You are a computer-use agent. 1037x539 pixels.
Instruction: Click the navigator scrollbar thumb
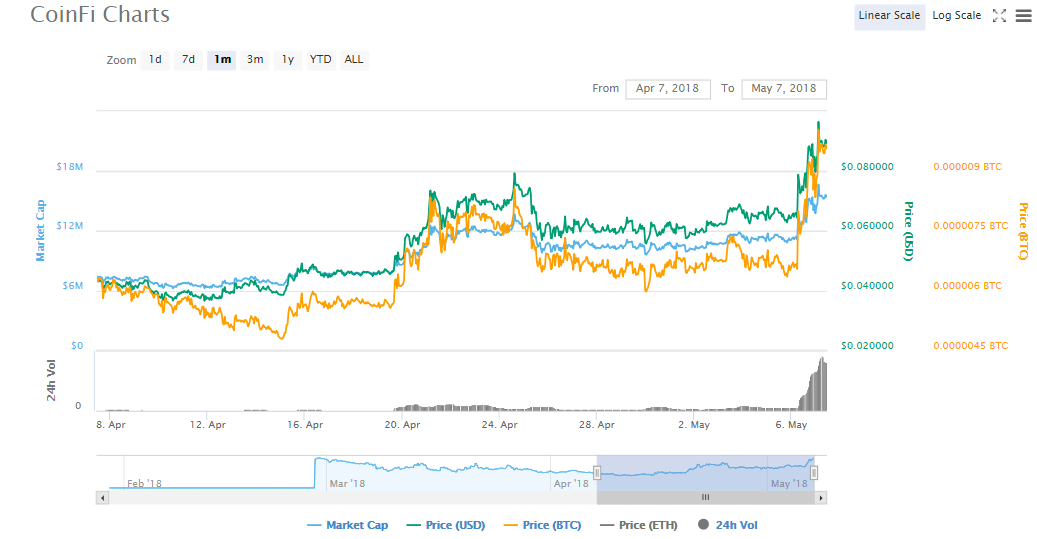coord(705,497)
